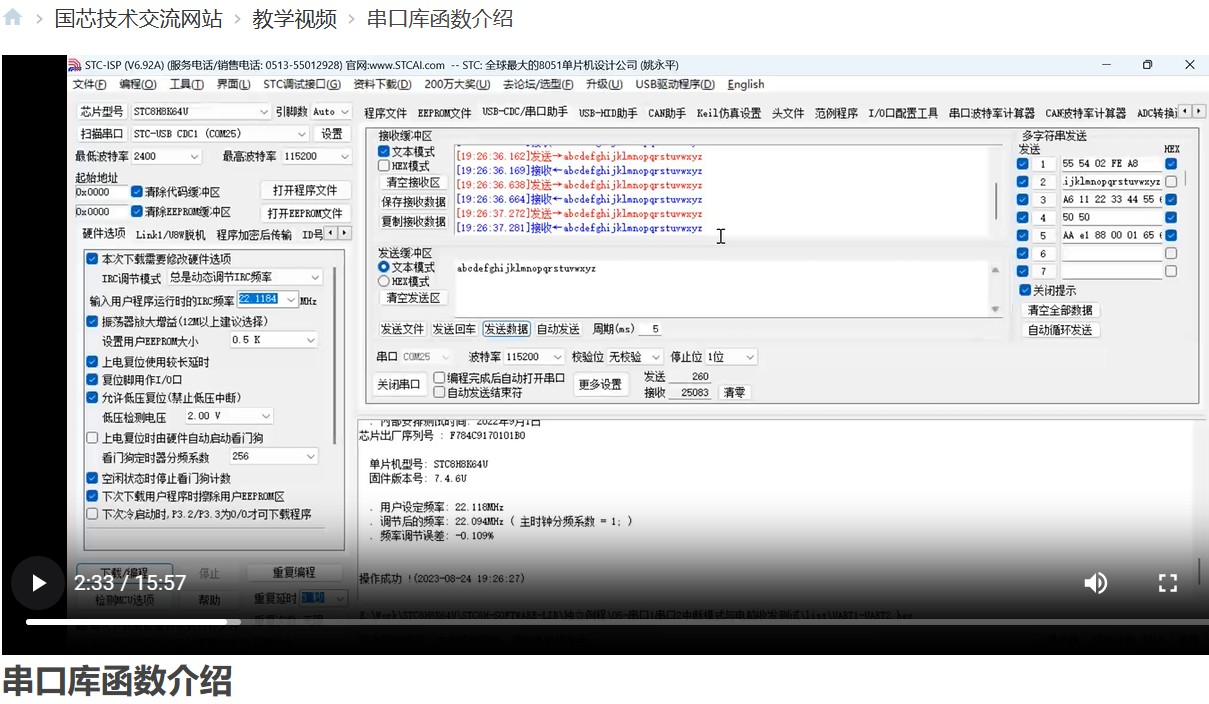Click the 关闭串口 button
Image resolution: width=1209 pixels, height=704 pixels.
399,385
